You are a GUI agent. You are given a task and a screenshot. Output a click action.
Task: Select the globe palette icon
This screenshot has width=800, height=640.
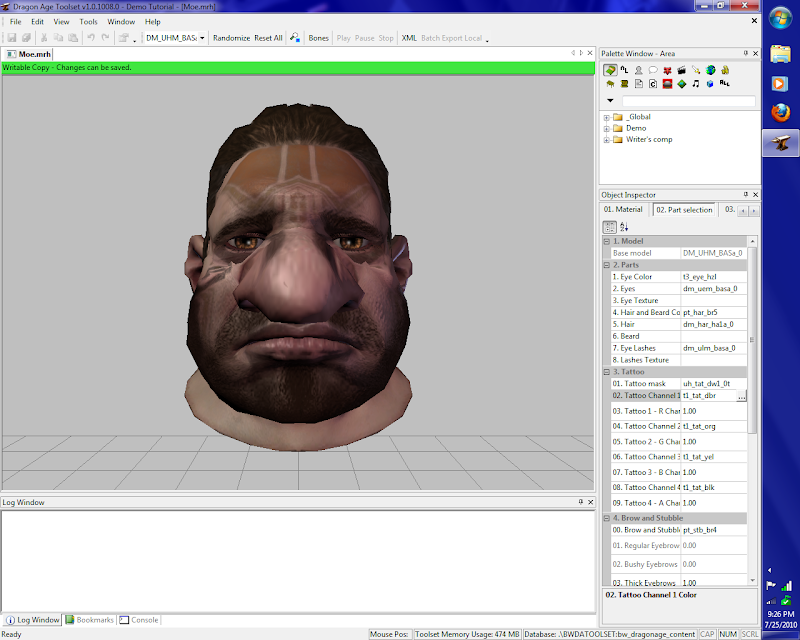710,70
